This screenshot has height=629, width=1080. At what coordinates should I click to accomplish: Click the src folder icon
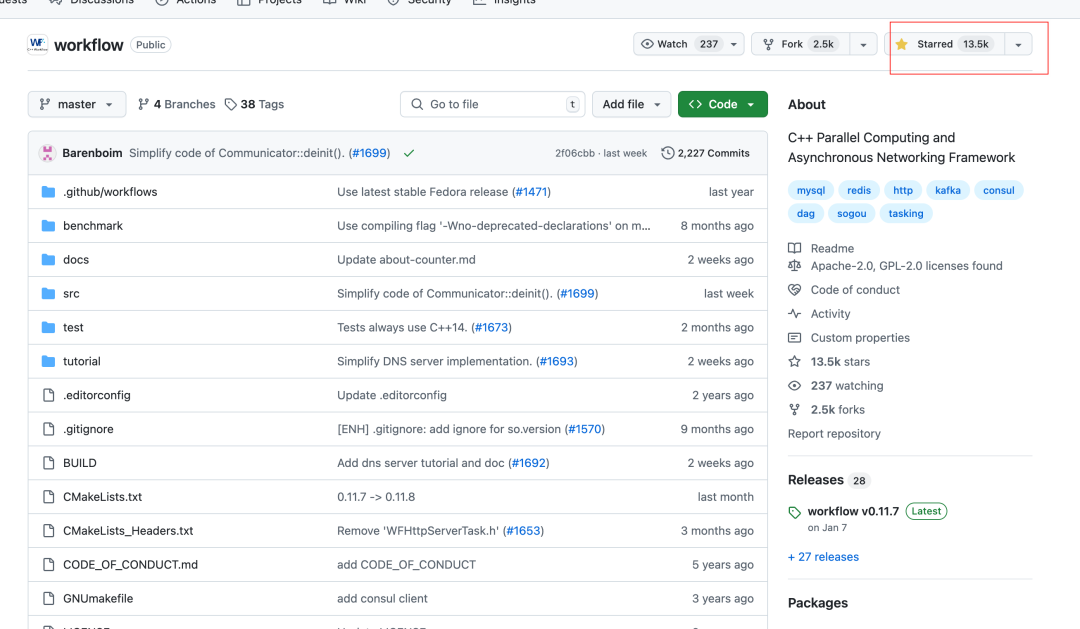(x=48, y=293)
